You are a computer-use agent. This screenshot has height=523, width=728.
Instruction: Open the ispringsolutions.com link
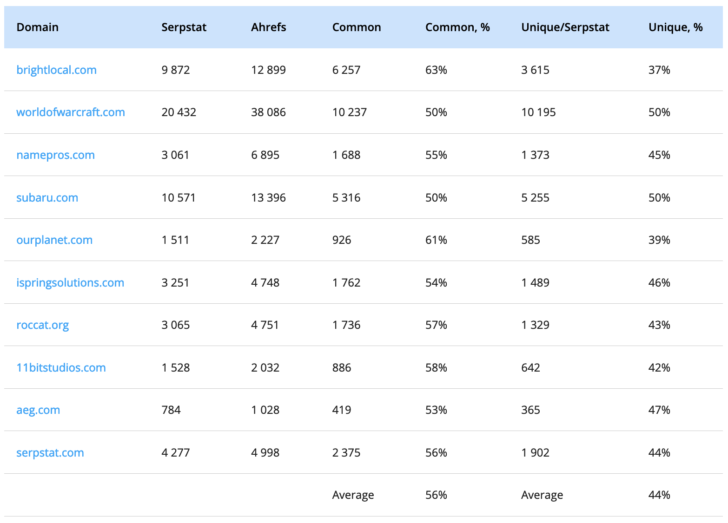(70, 282)
